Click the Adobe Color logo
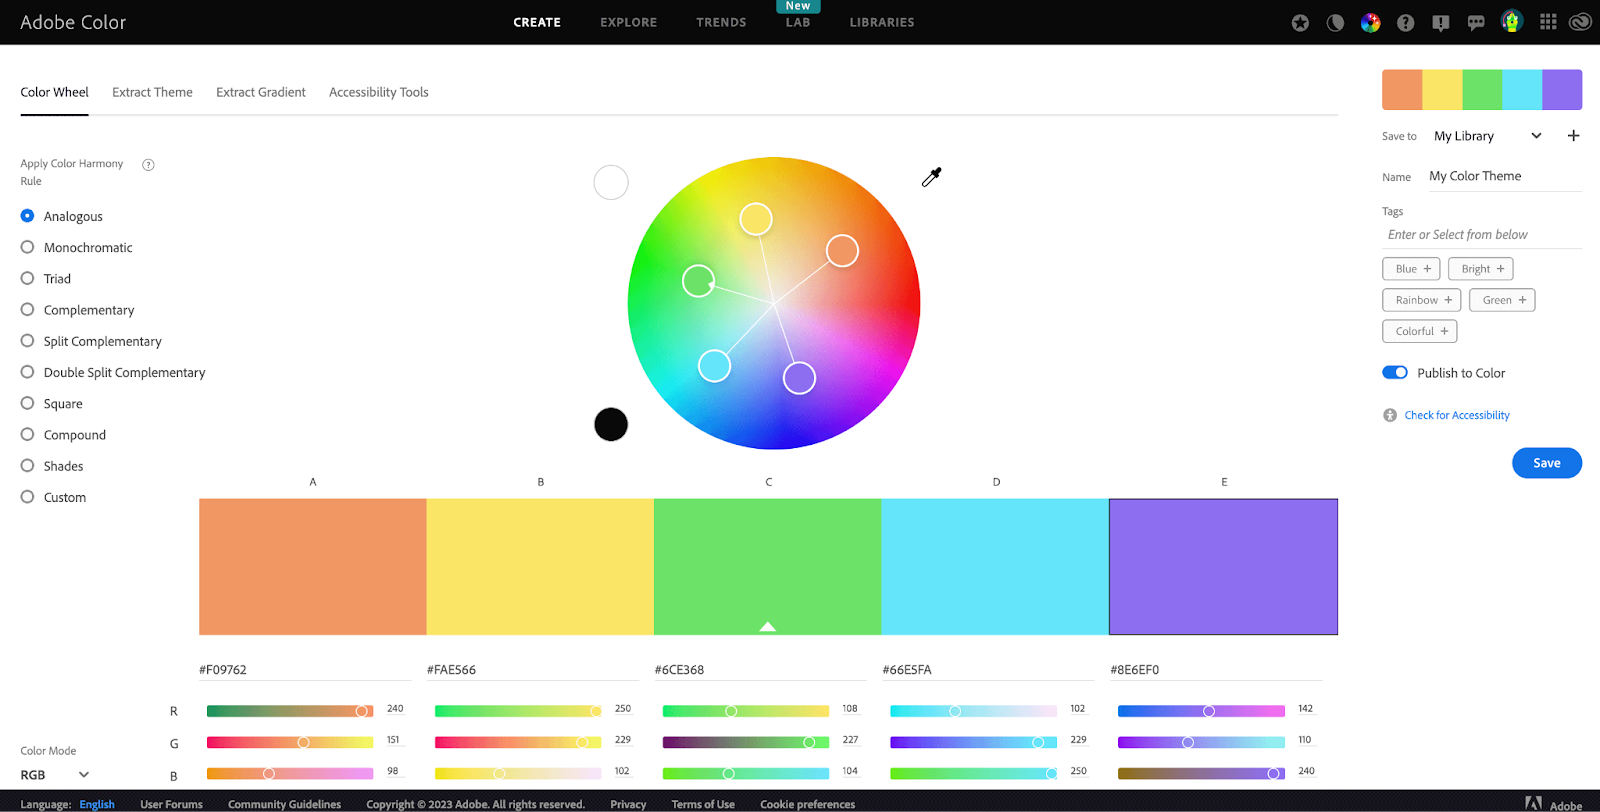 point(73,22)
